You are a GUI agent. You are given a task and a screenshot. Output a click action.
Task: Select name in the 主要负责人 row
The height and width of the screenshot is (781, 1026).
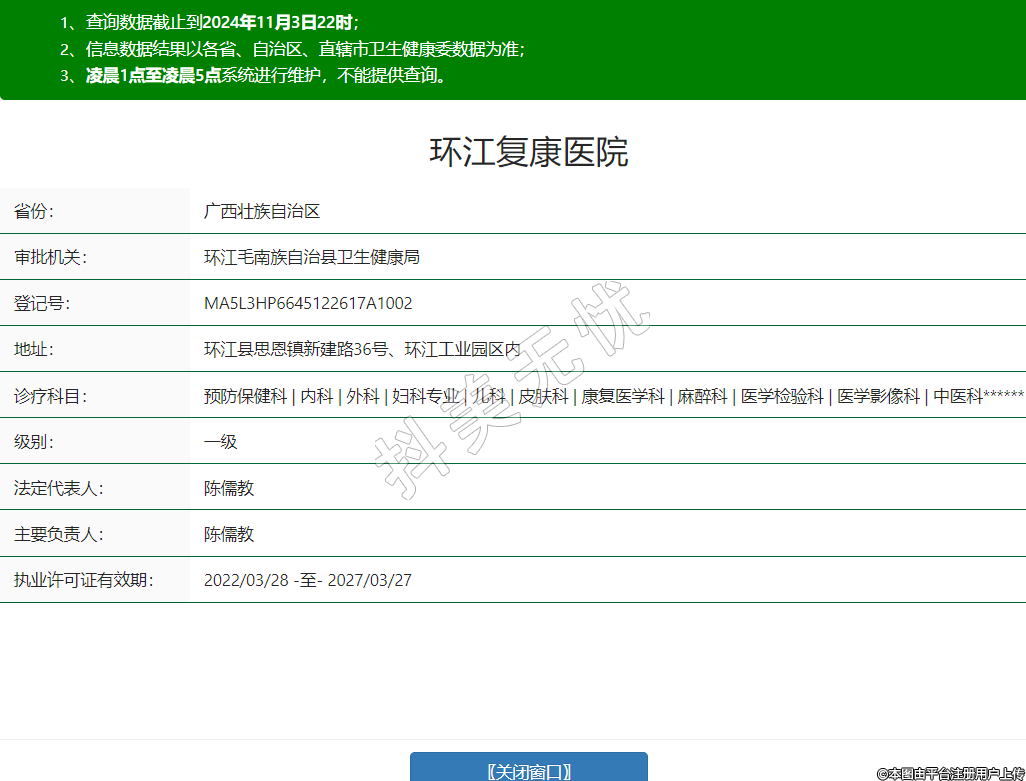[x=229, y=534]
